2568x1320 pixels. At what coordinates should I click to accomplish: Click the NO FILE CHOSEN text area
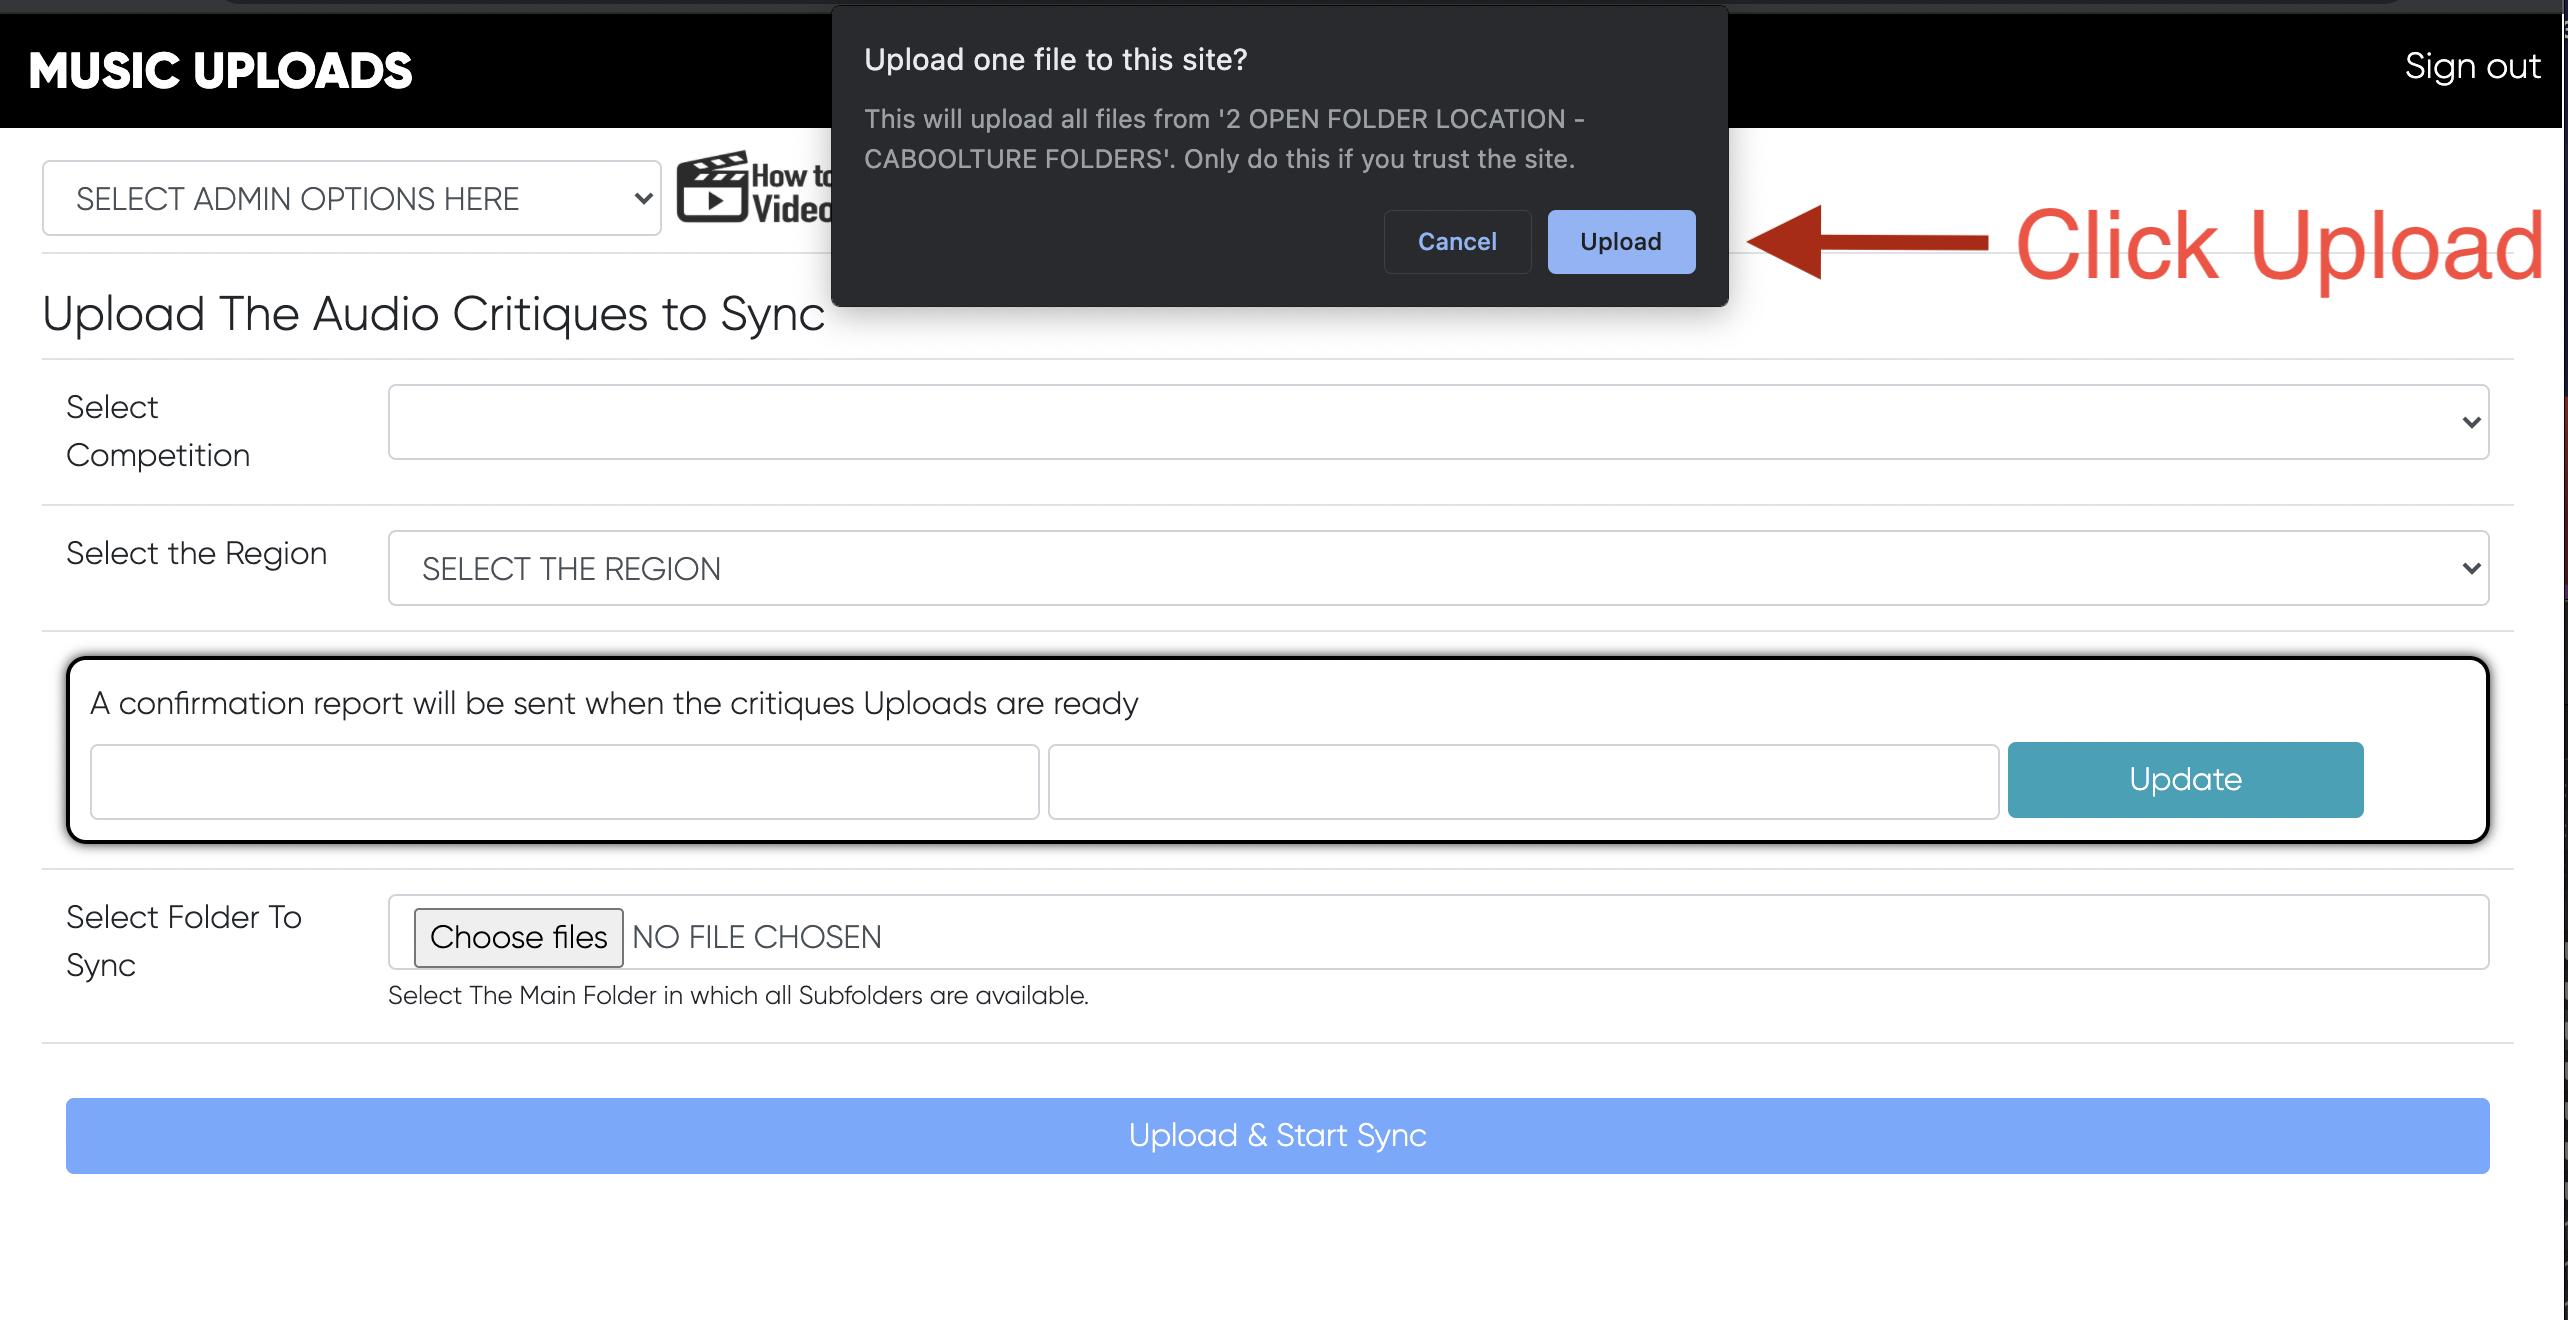tap(757, 937)
